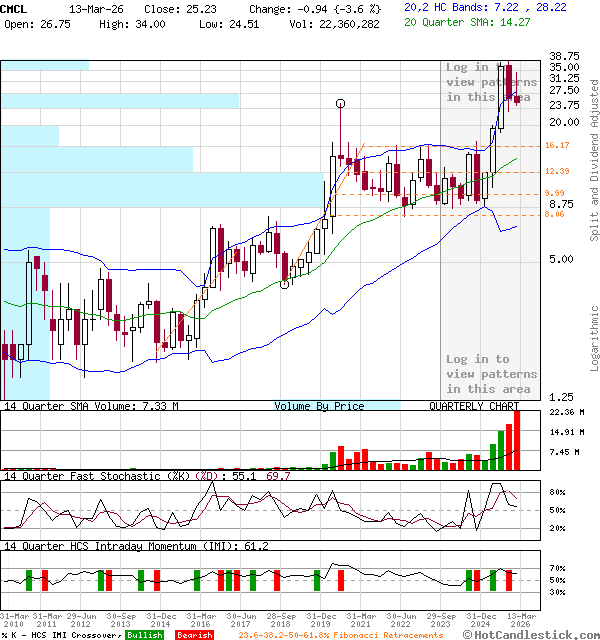Viewport: 600px width, 640px height.
Task: Click the green Bullish legend badge
Action: click(144, 635)
